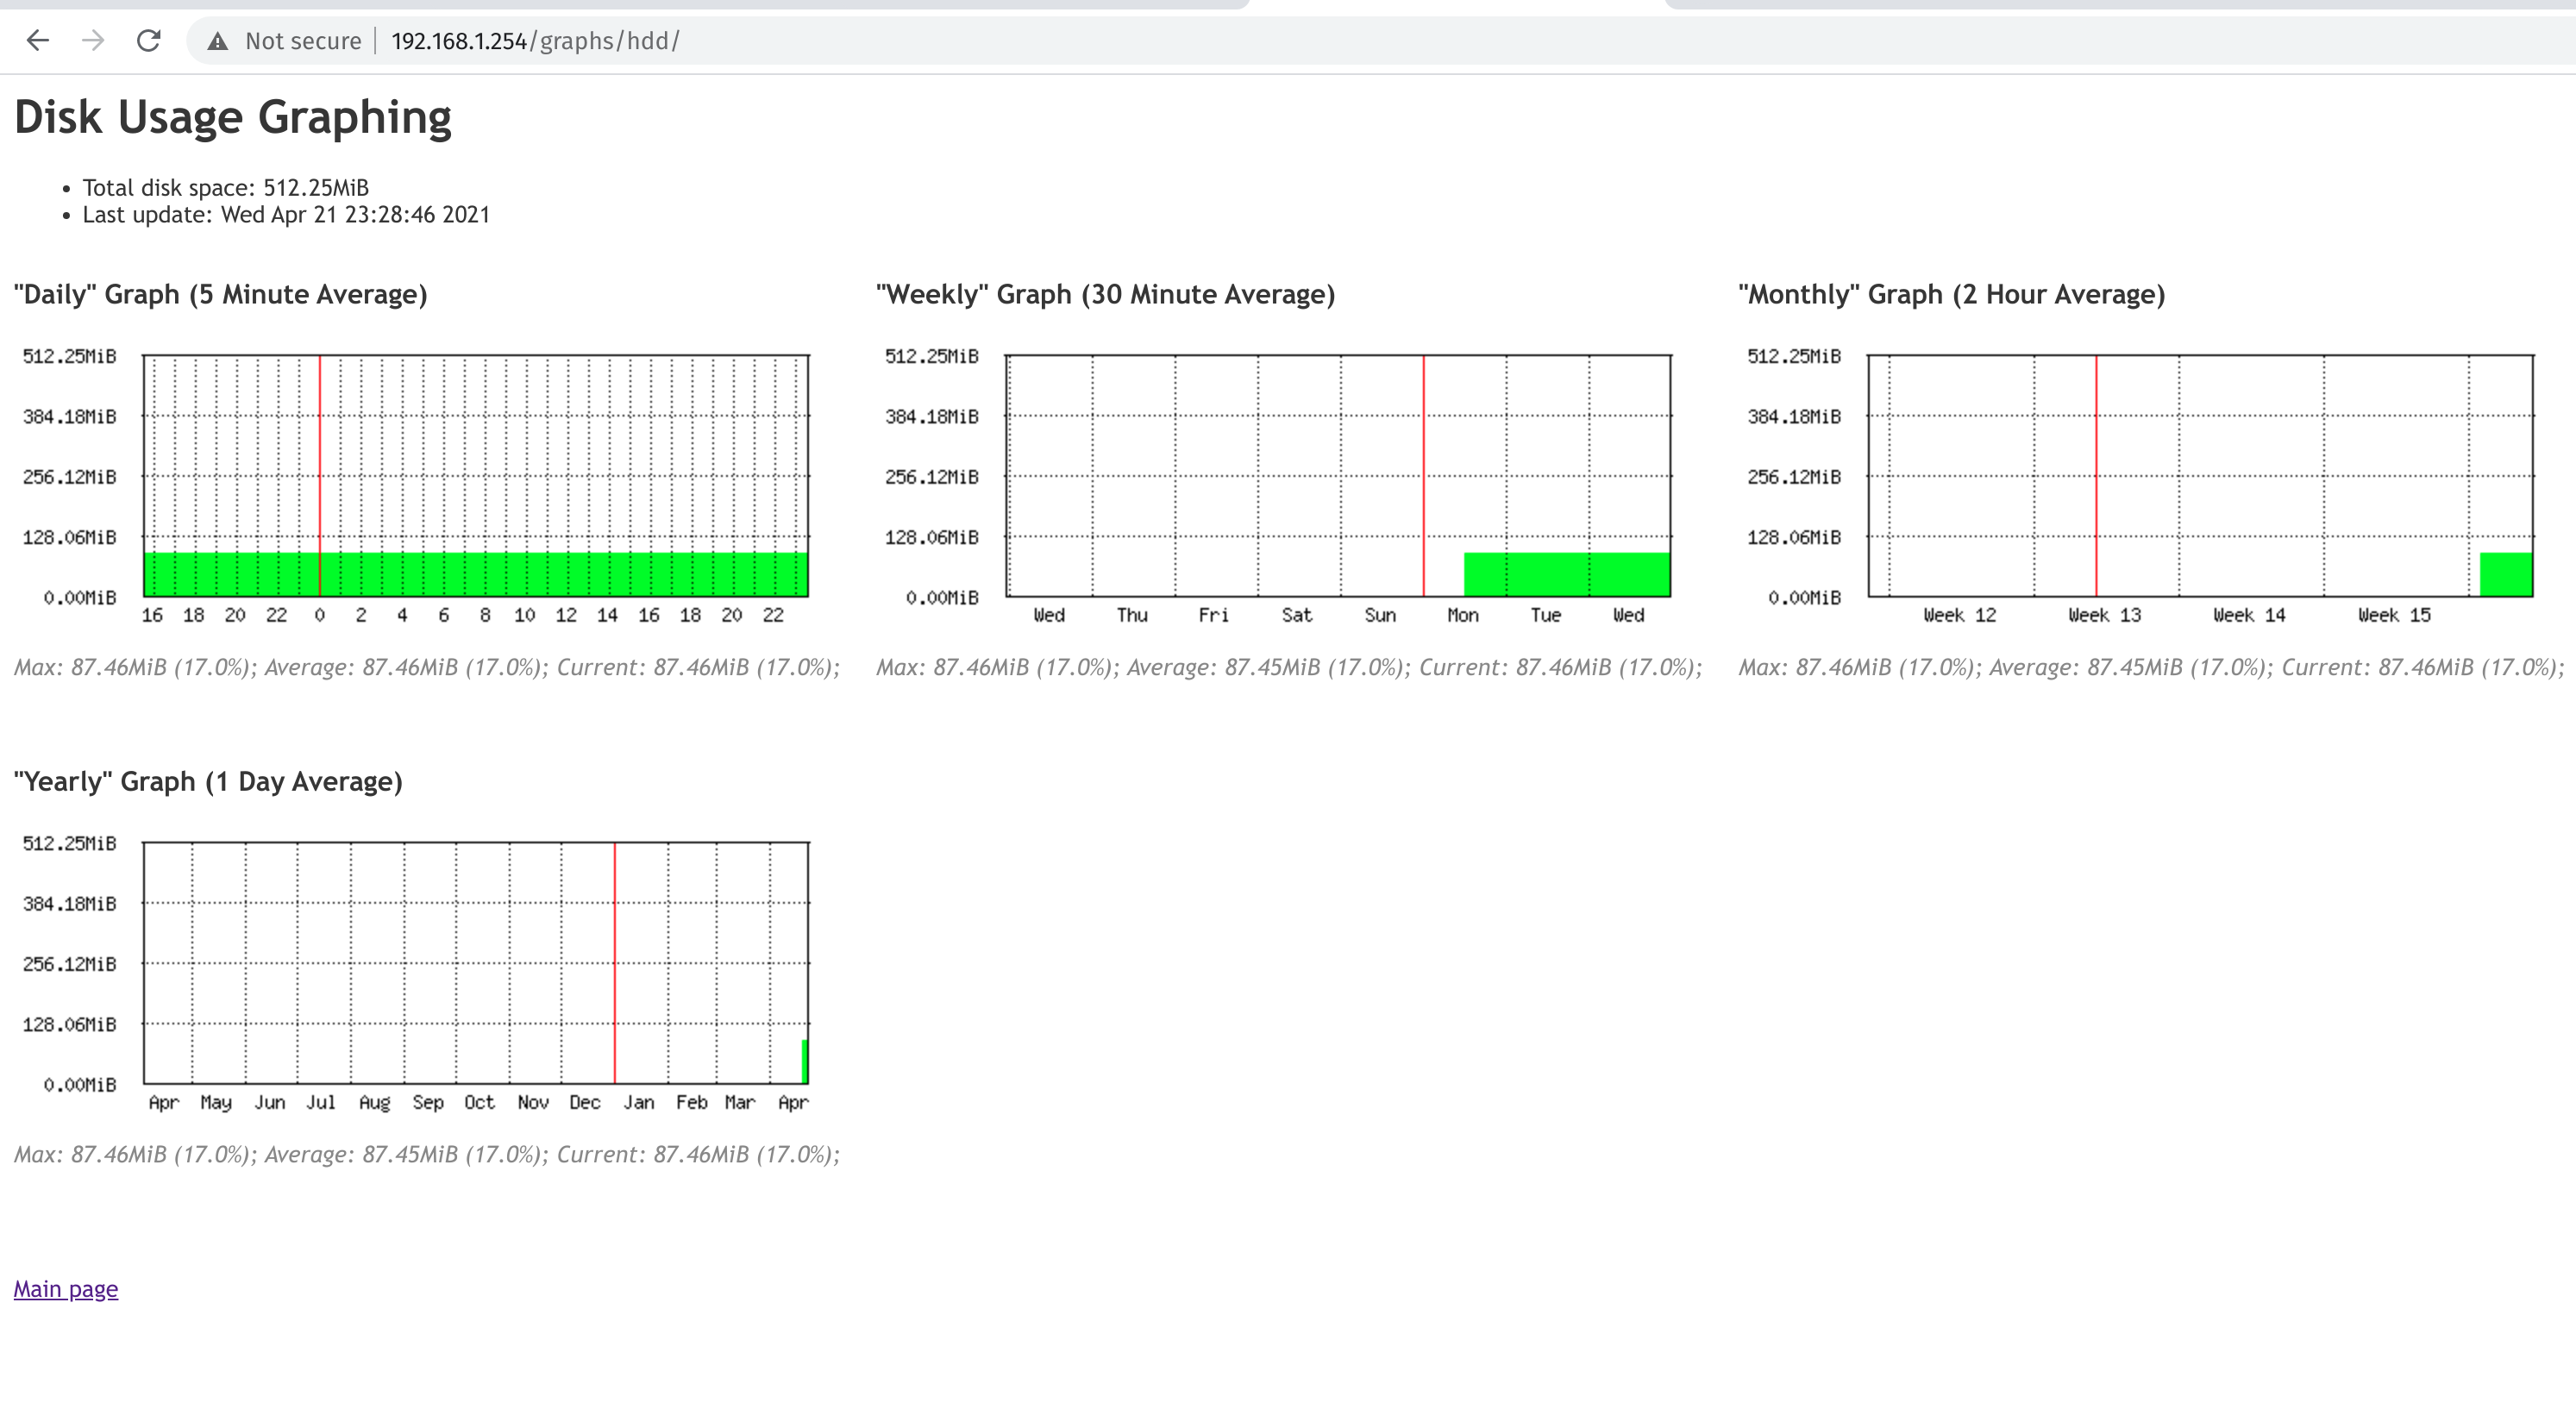Click the Last update timestamp text
Viewport: 2576px width, 1409px height.
click(x=286, y=214)
